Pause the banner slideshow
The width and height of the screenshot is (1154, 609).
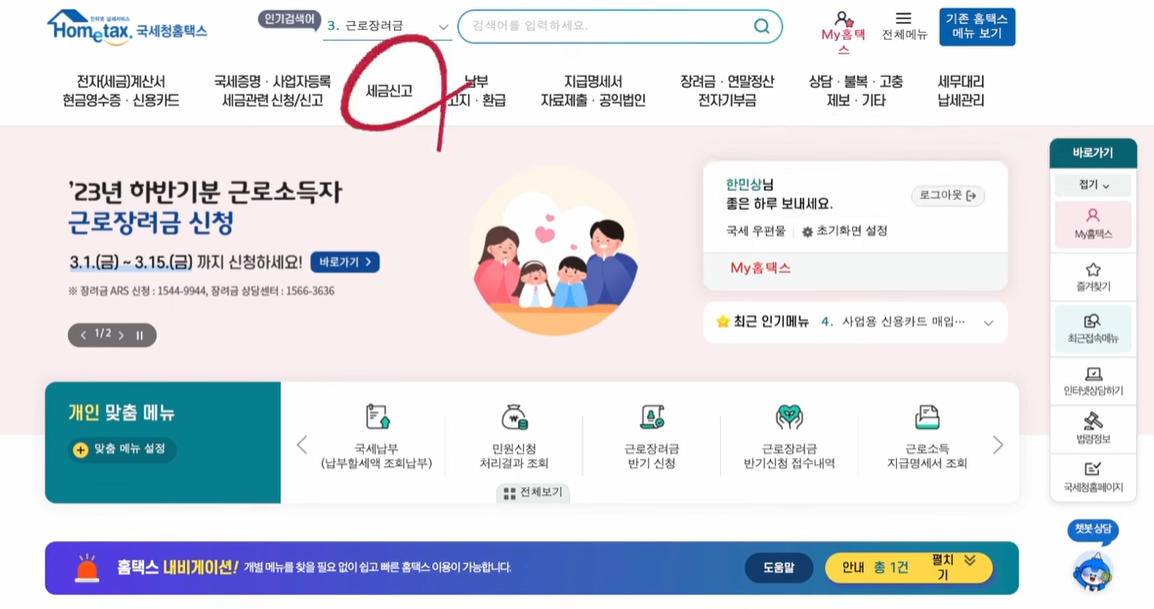click(x=139, y=335)
